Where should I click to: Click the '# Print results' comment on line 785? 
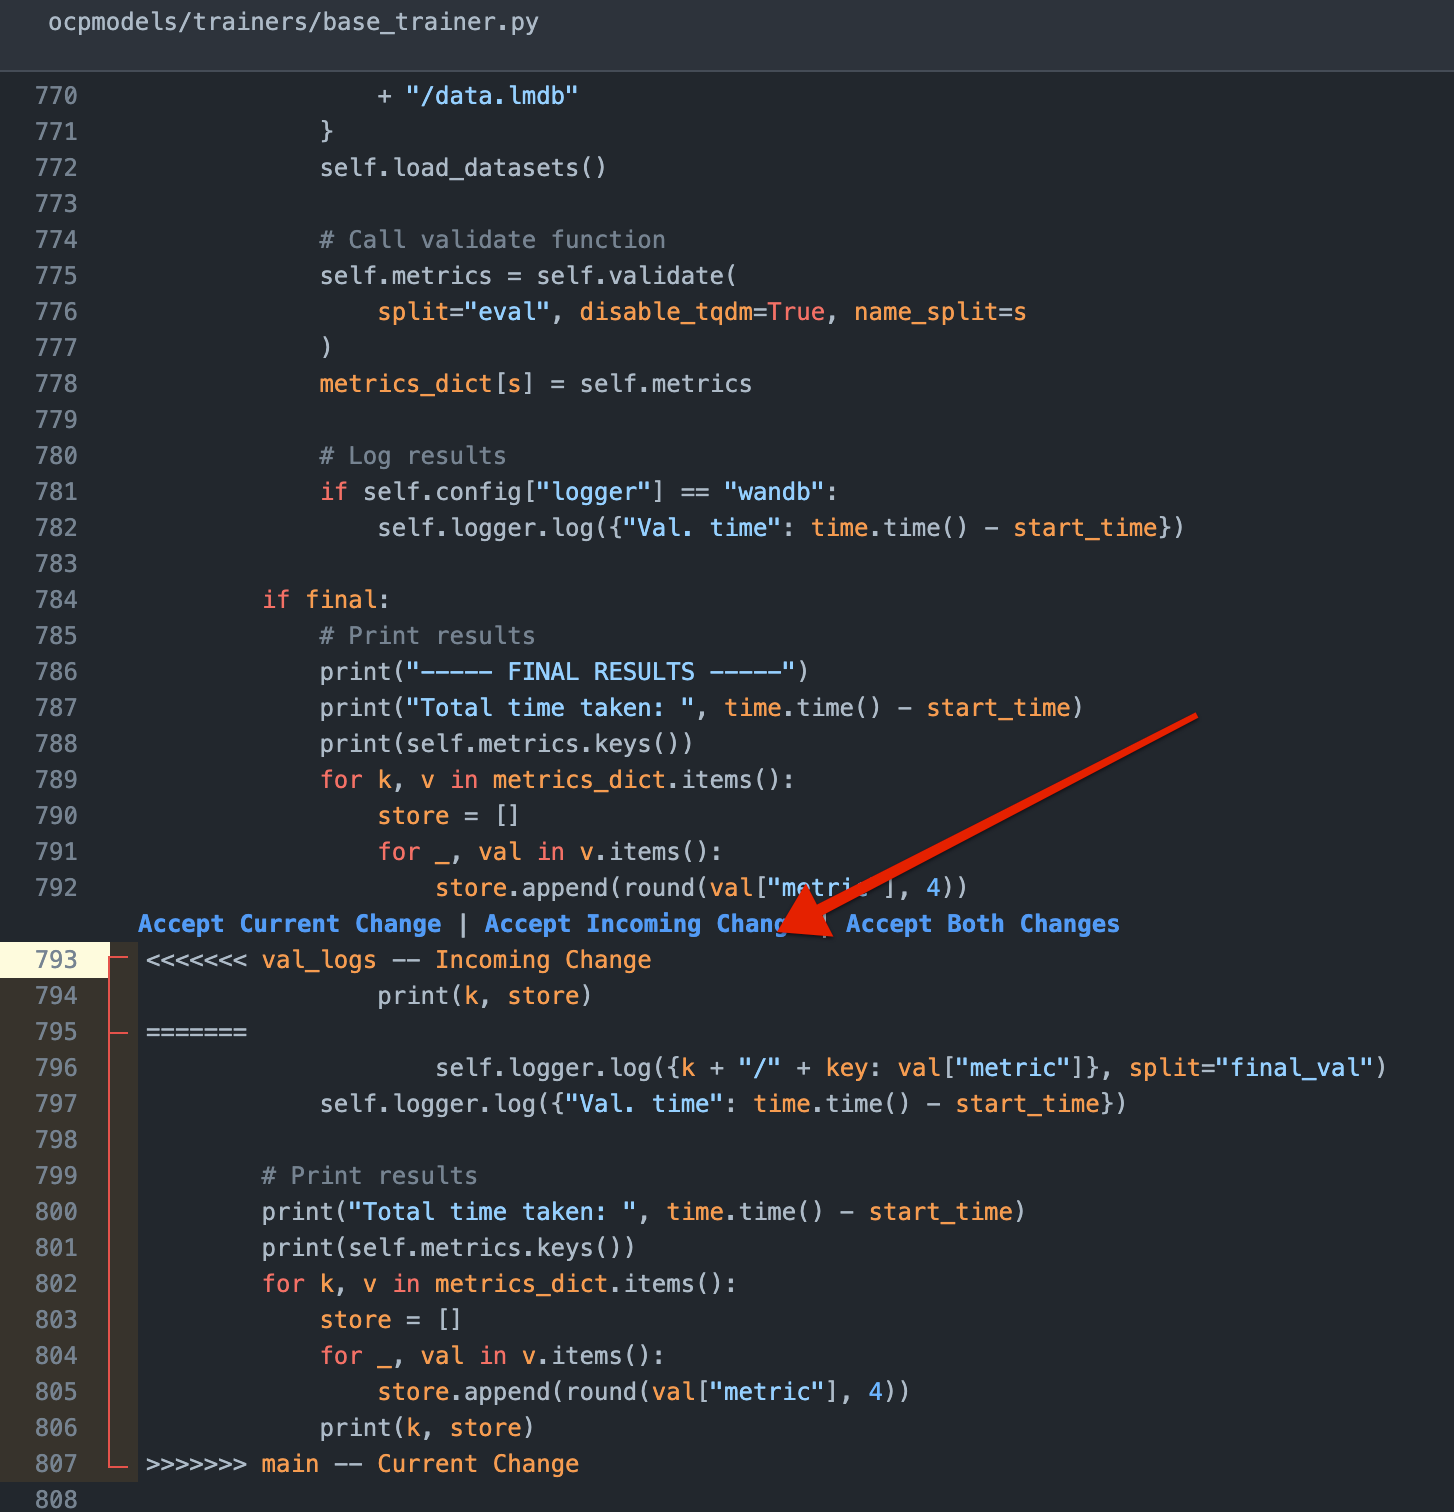click(427, 636)
